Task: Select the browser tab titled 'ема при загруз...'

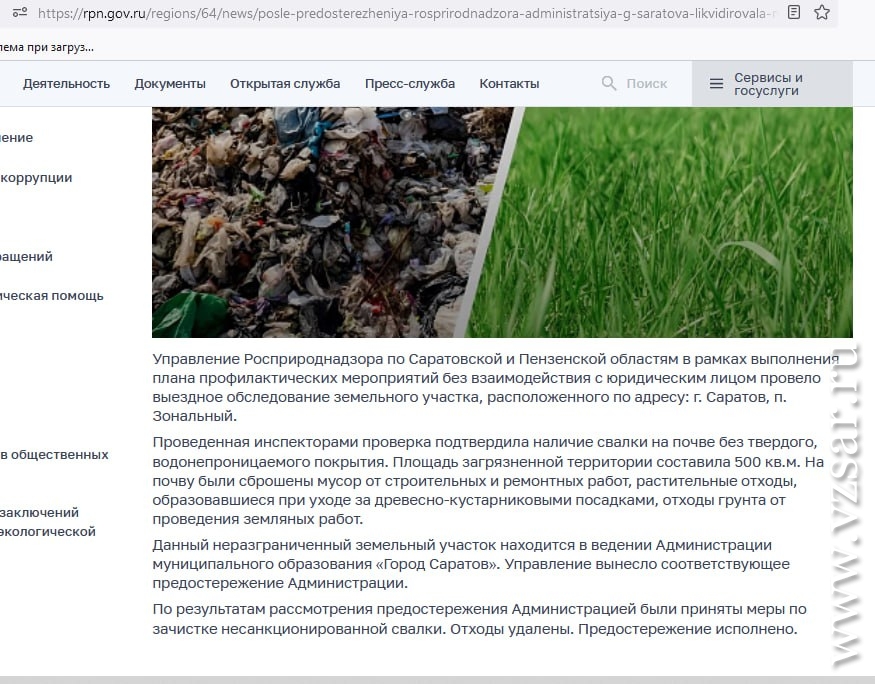Action: click(x=47, y=47)
